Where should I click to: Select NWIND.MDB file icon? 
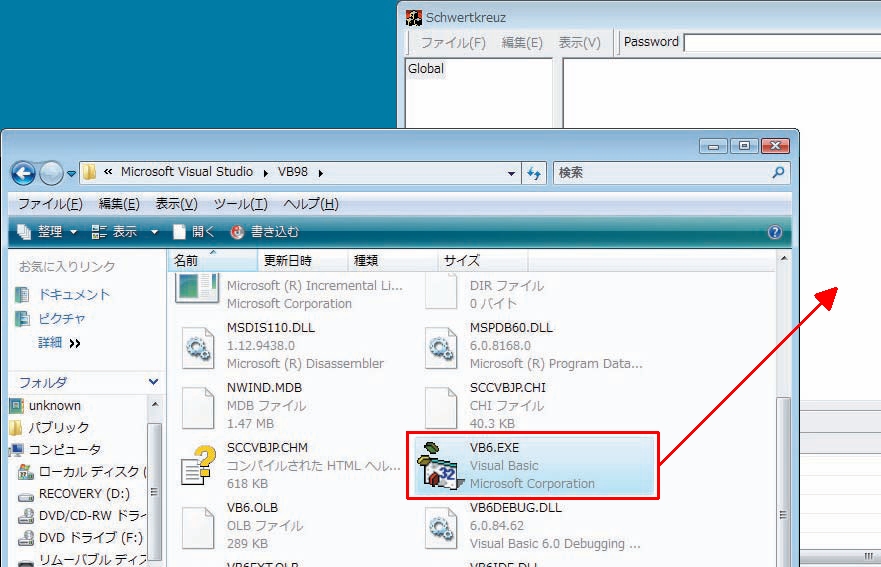[x=198, y=409]
